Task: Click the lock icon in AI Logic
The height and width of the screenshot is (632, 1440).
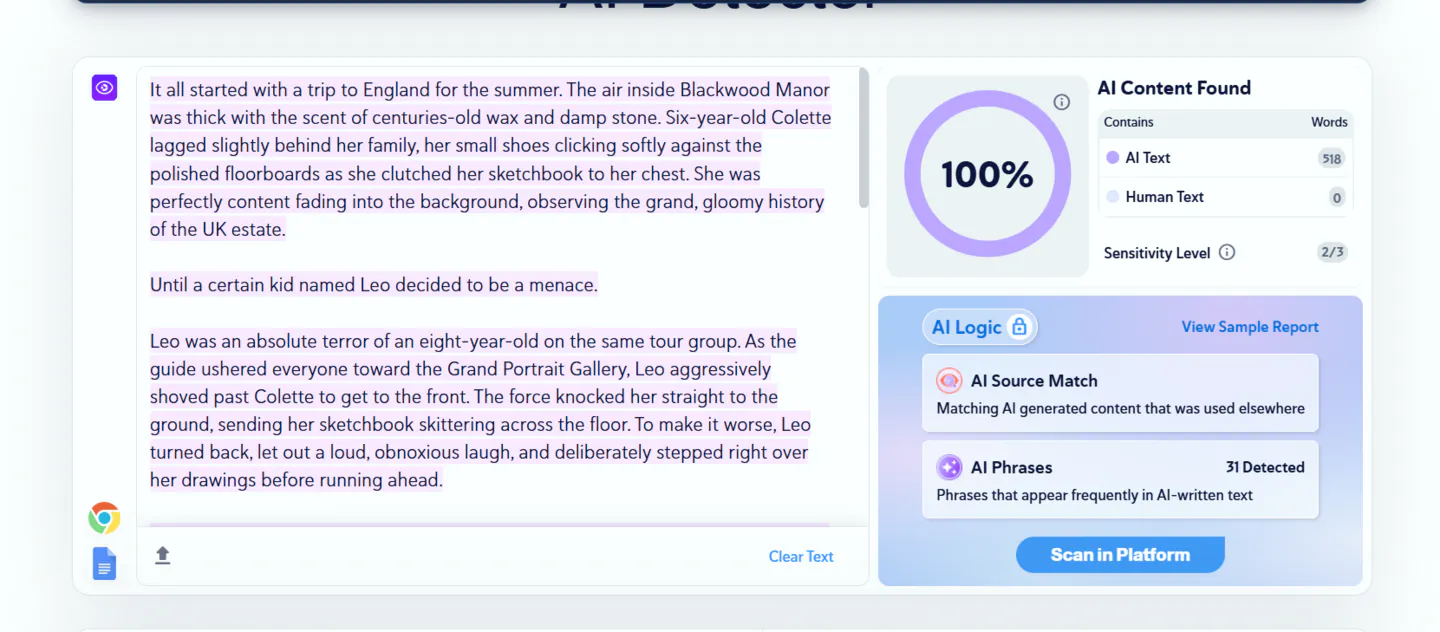Action: coord(1019,327)
